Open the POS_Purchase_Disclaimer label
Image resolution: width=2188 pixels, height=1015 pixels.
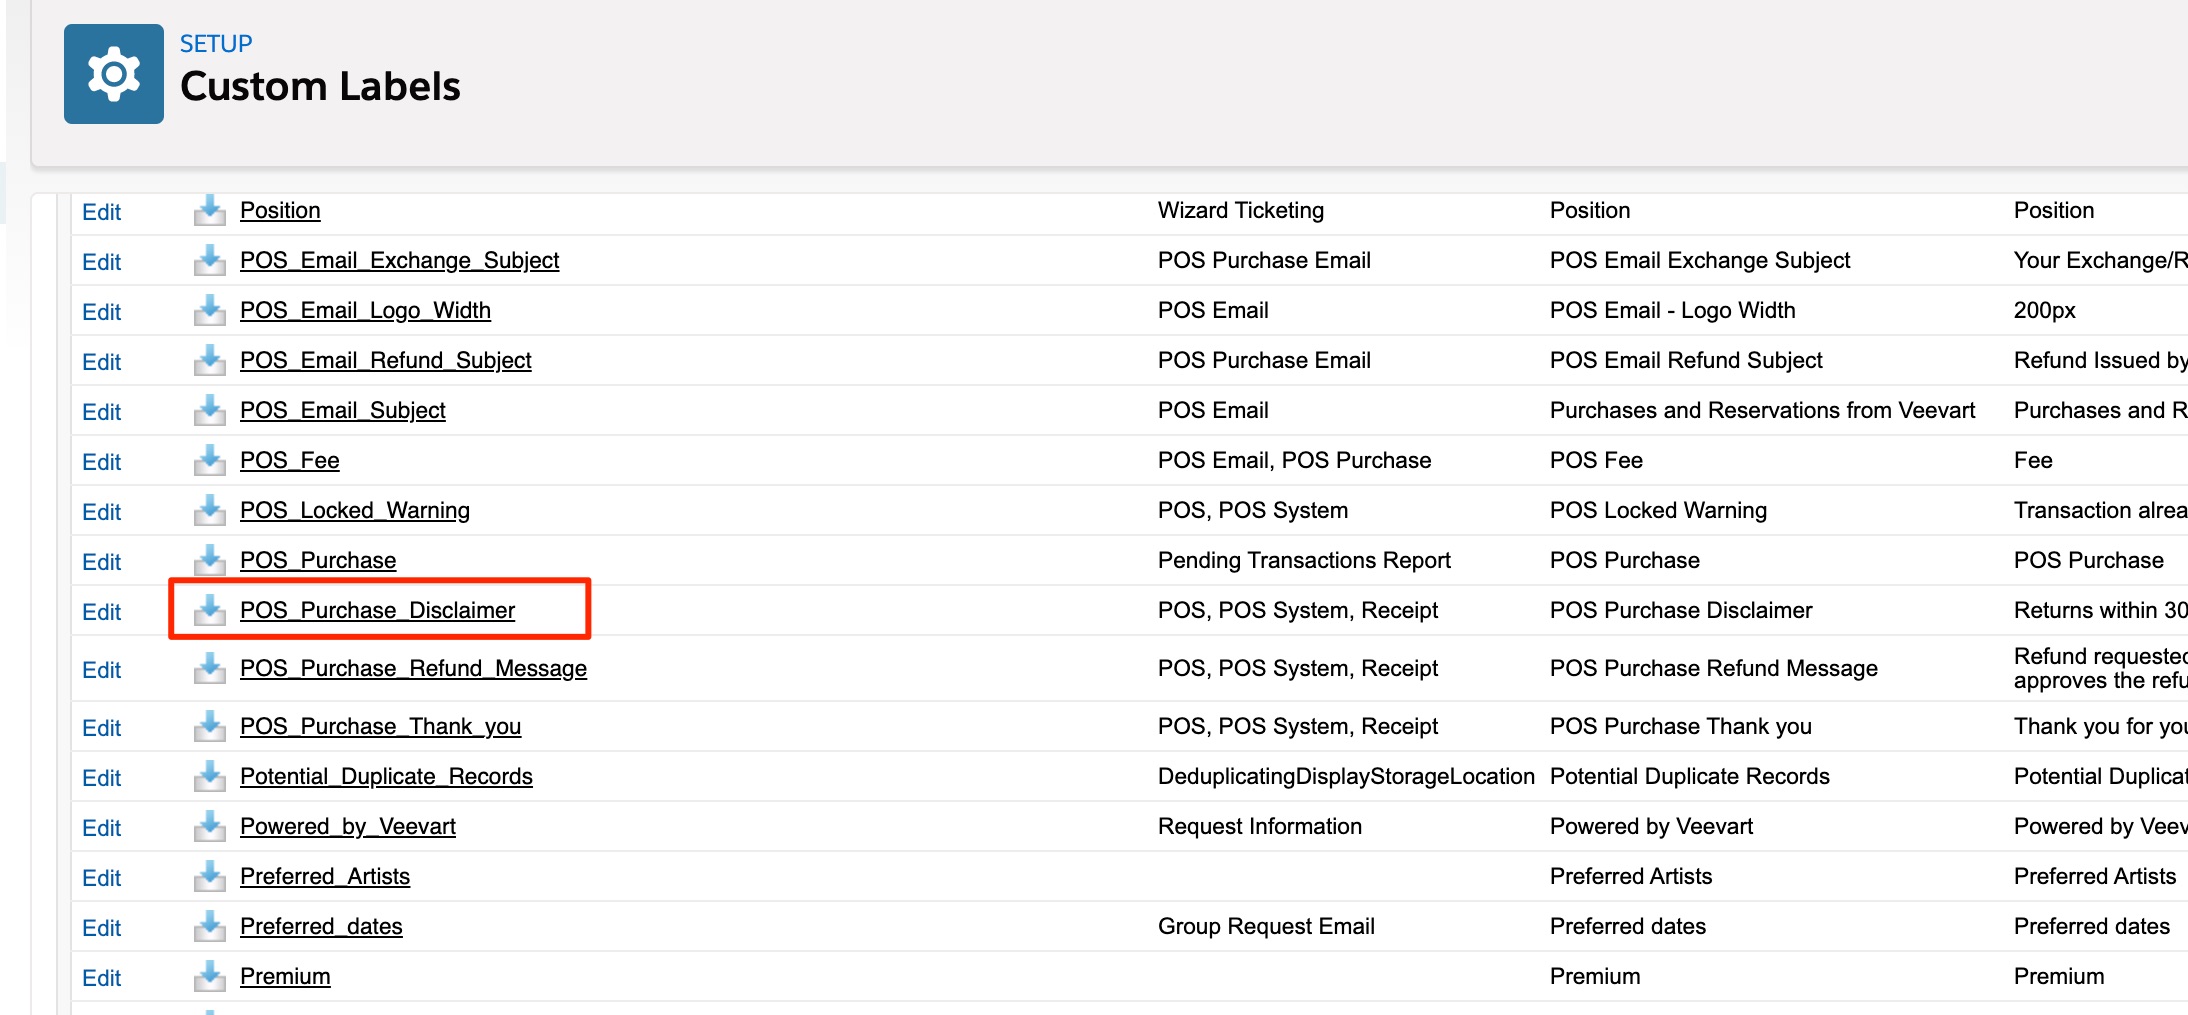377,610
